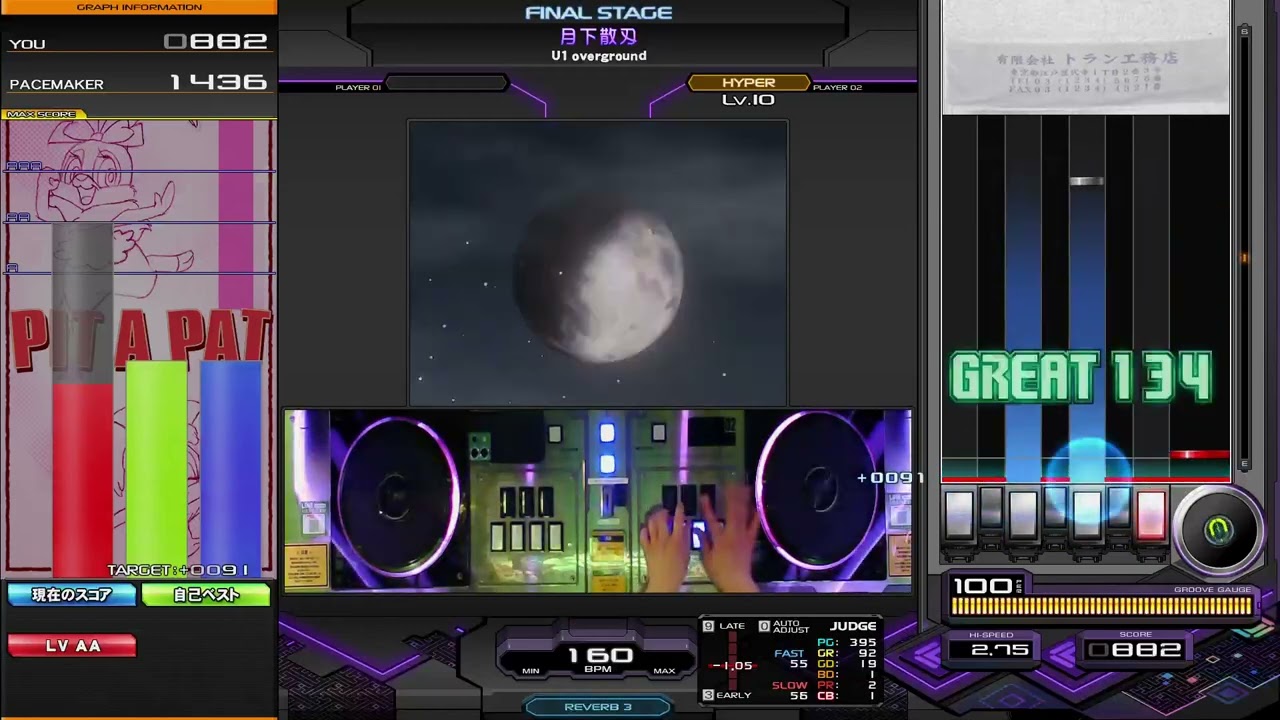Click the PACEMAKER score 1436
Screen dimensions: 1280x720
click(218, 82)
